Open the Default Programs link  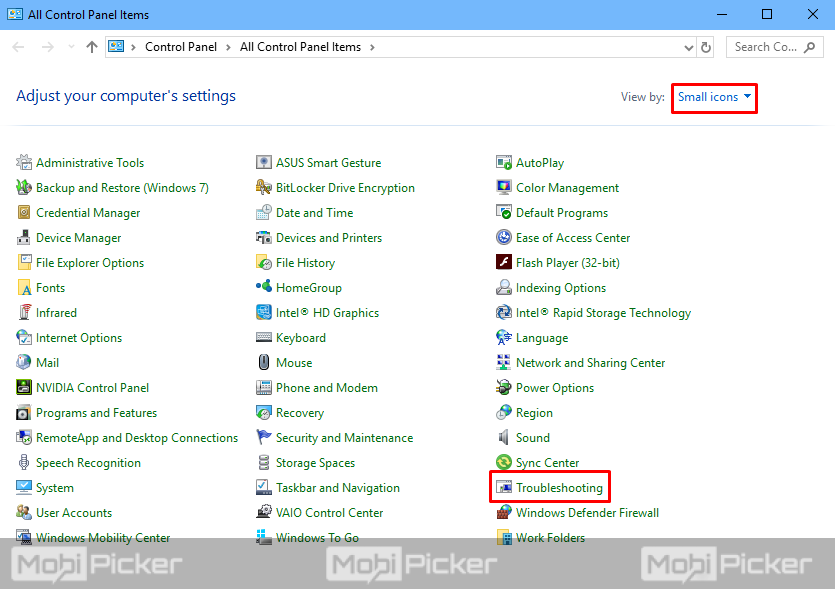pyautogui.click(x=562, y=212)
